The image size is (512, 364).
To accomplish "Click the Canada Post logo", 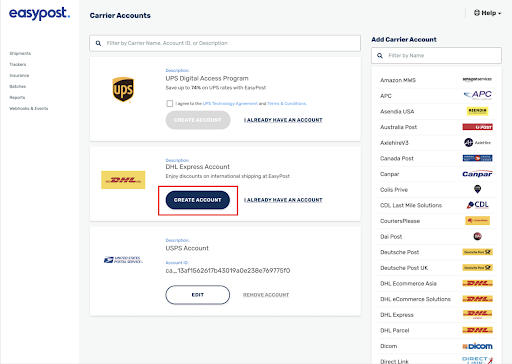I will (477, 158).
